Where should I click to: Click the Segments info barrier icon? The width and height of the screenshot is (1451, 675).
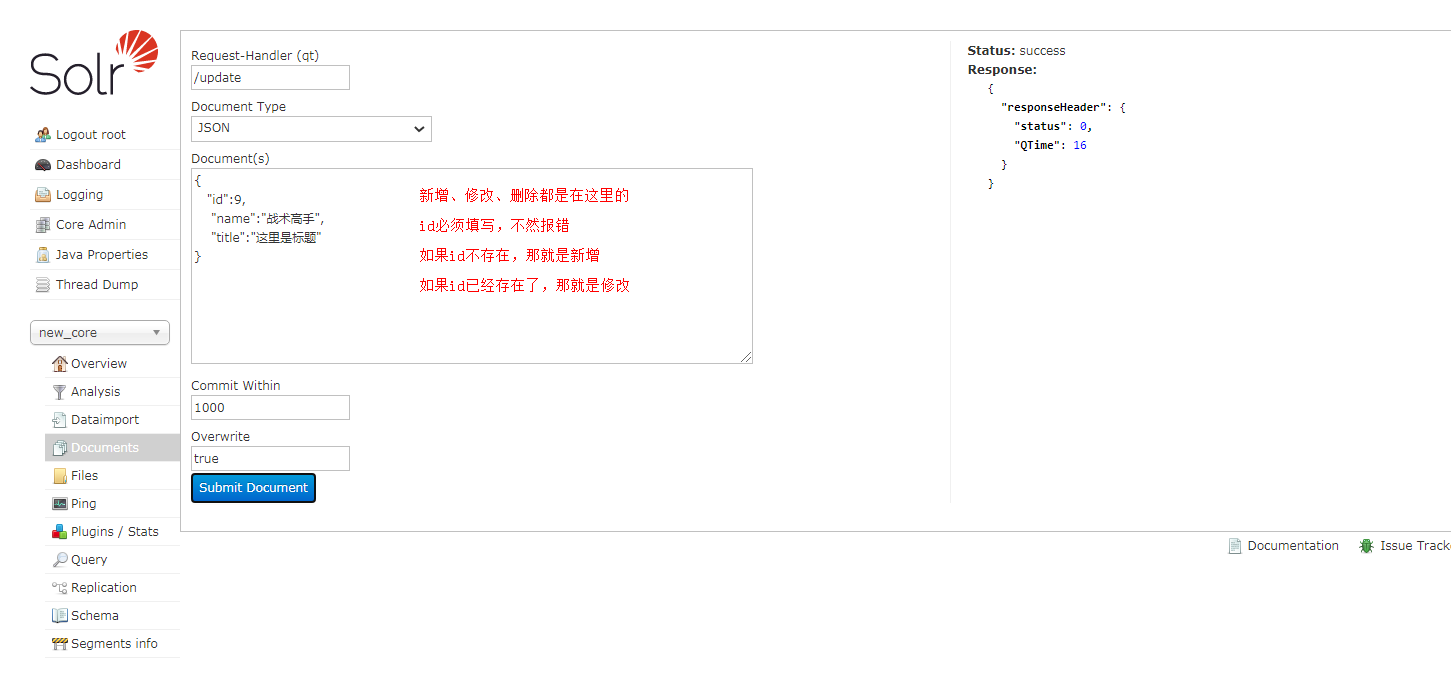click(60, 644)
